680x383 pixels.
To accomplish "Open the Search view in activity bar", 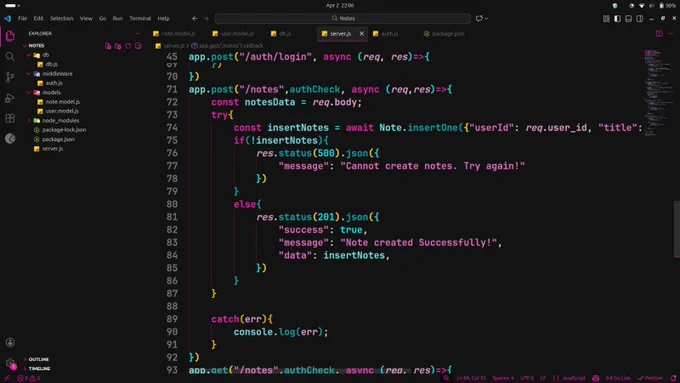I will pyautogui.click(x=10, y=56).
